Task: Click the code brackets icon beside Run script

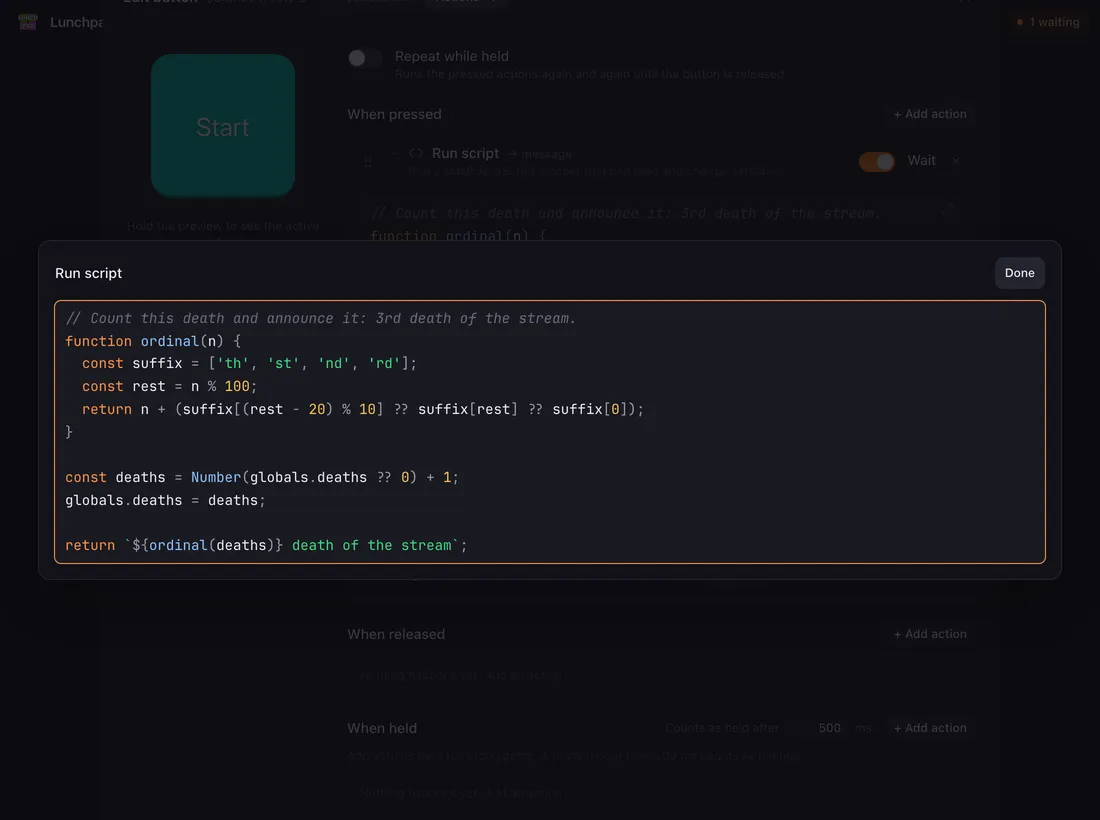Action: click(x=415, y=153)
